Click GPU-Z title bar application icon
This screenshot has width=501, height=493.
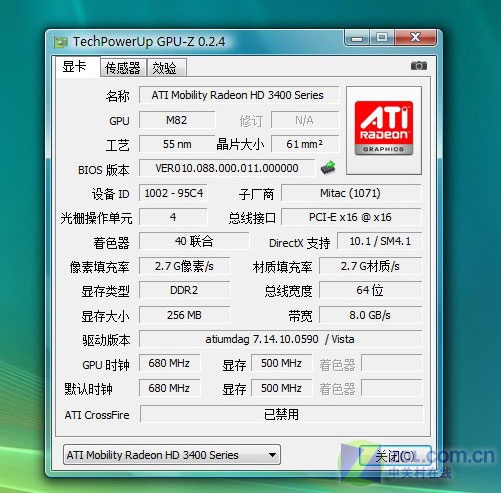61,42
